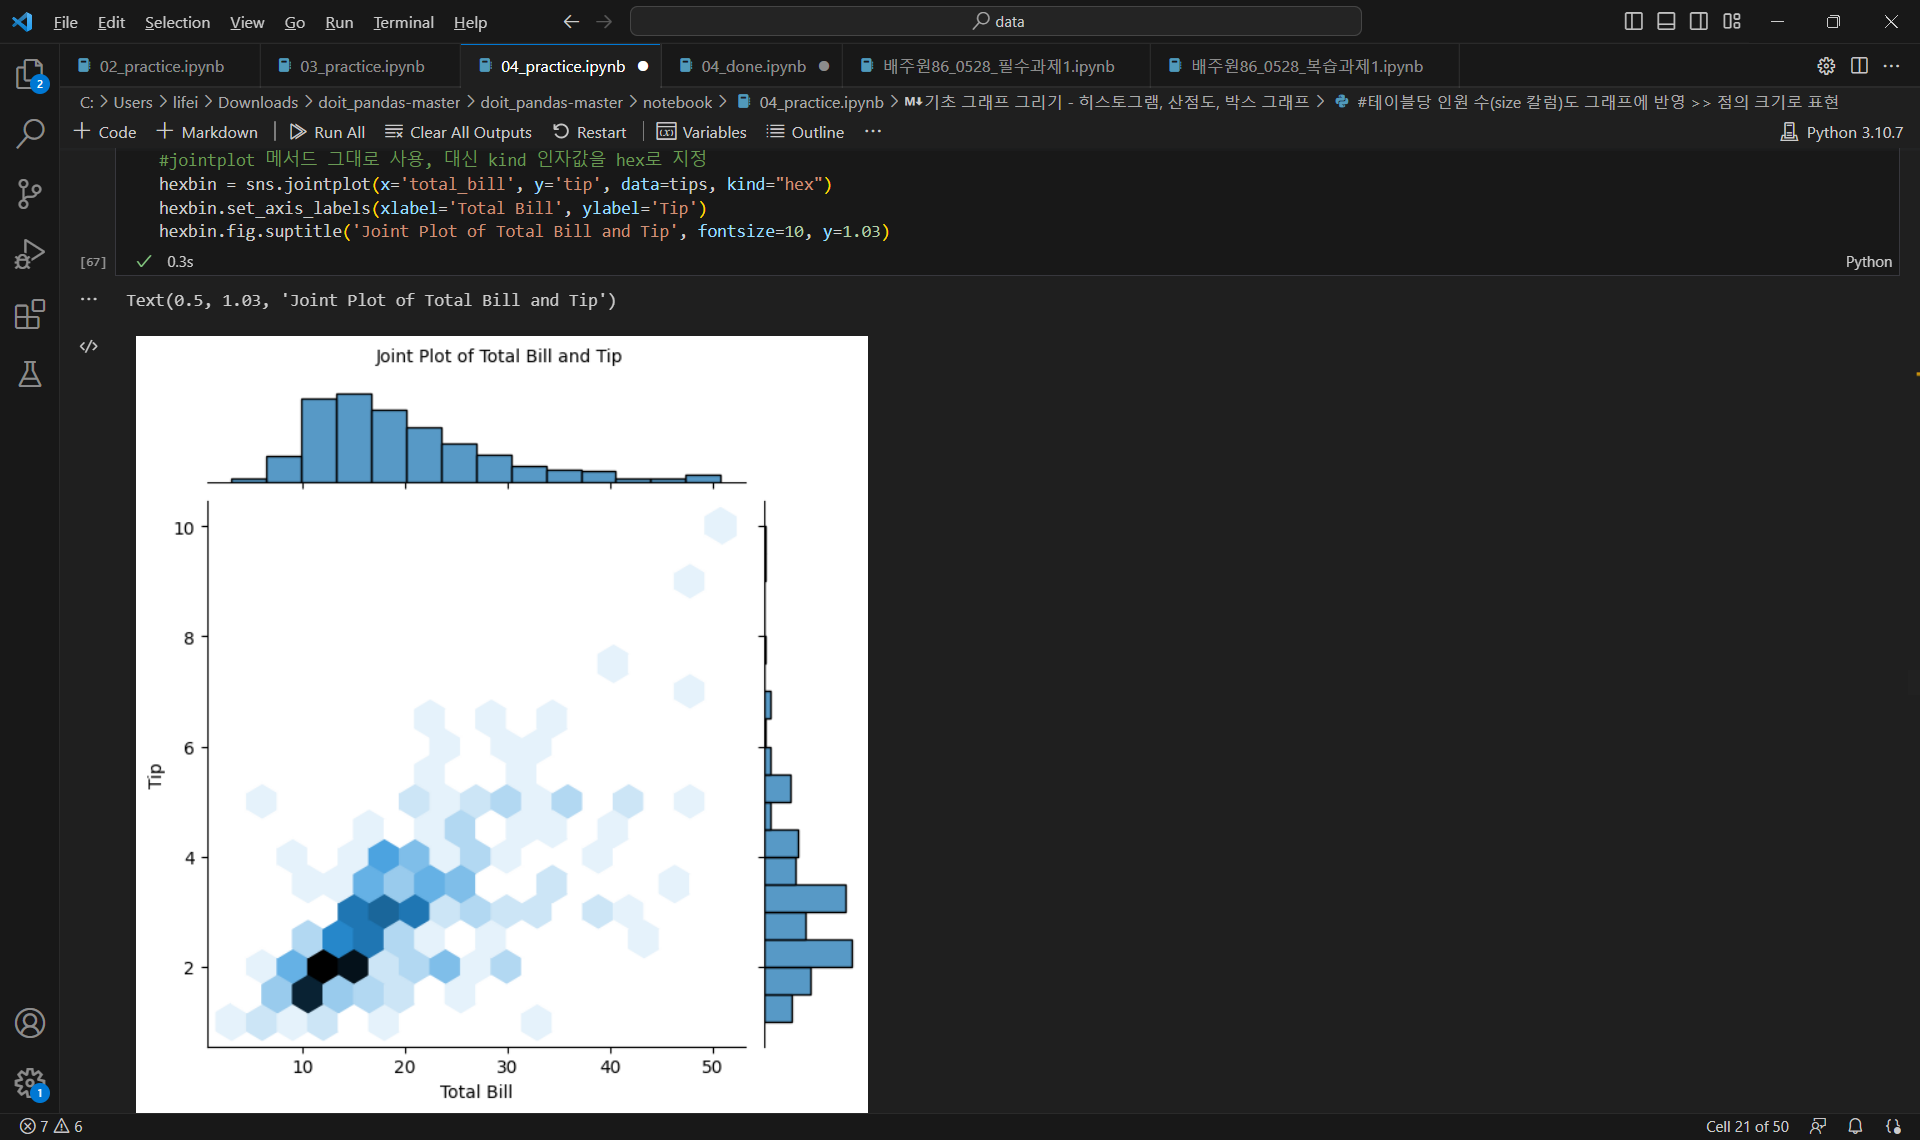Open the Search view icon
This screenshot has height=1140, width=1920.
[30, 133]
